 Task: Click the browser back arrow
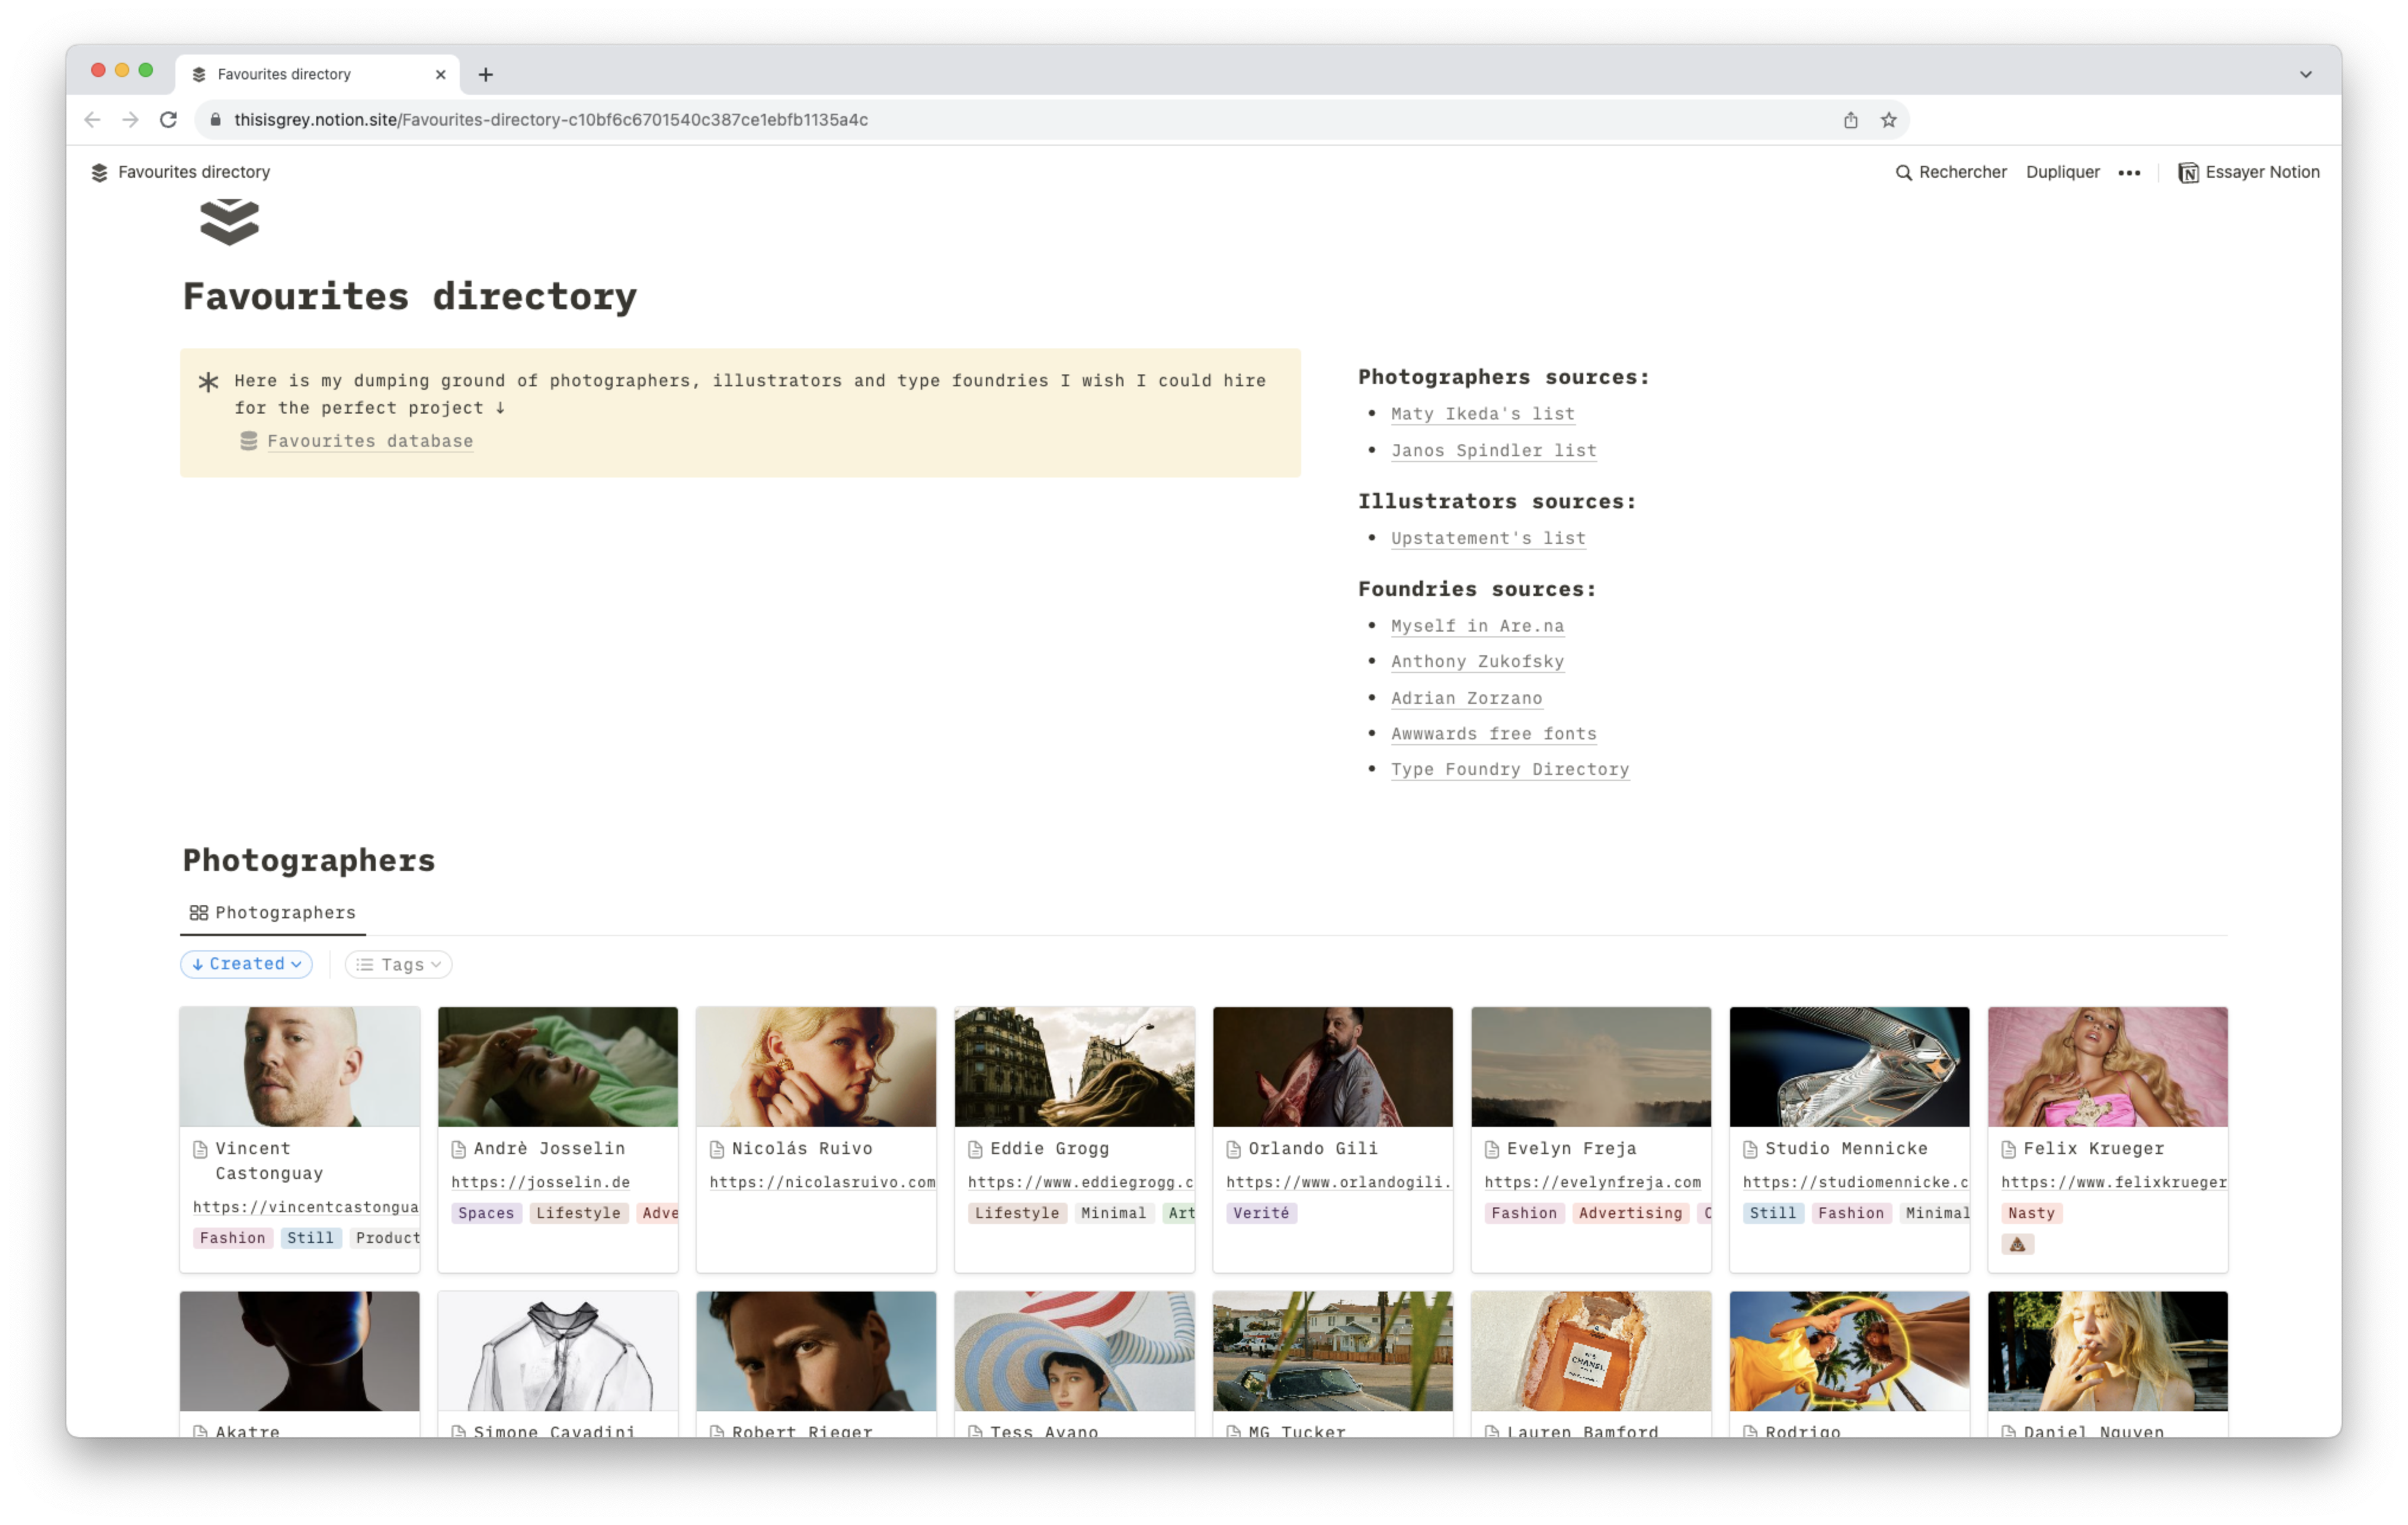[93, 120]
